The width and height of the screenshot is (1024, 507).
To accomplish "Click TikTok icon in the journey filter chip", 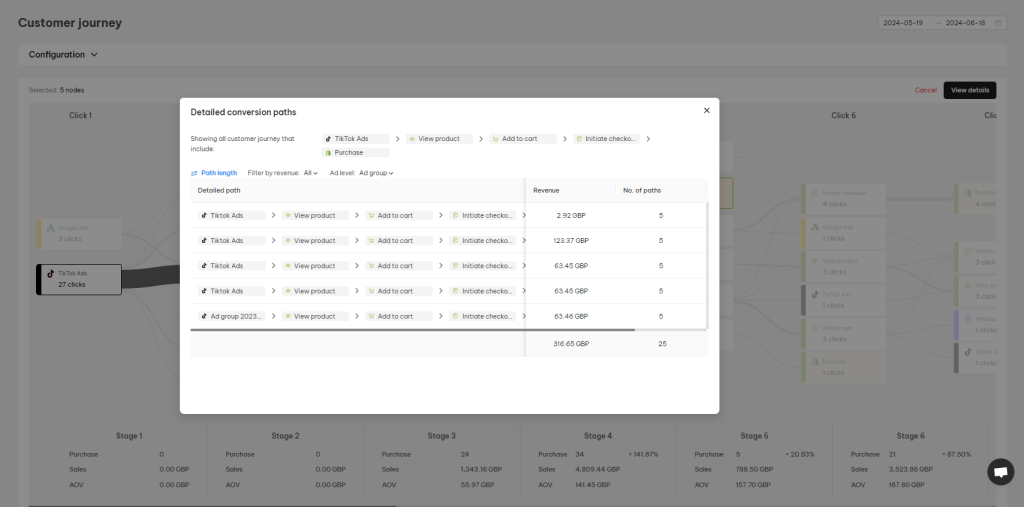I will point(328,139).
